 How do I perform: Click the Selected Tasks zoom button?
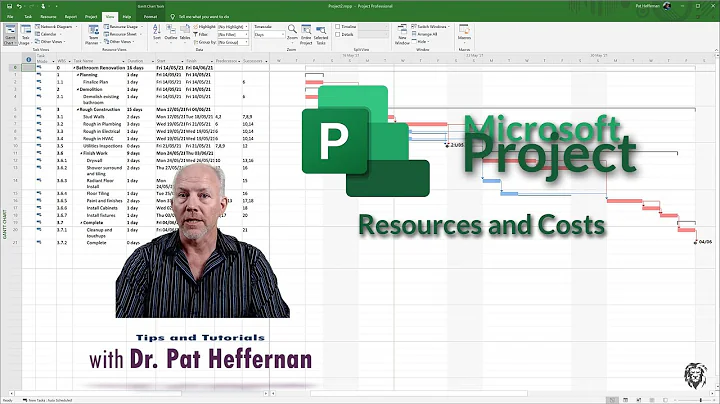(x=321, y=35)
